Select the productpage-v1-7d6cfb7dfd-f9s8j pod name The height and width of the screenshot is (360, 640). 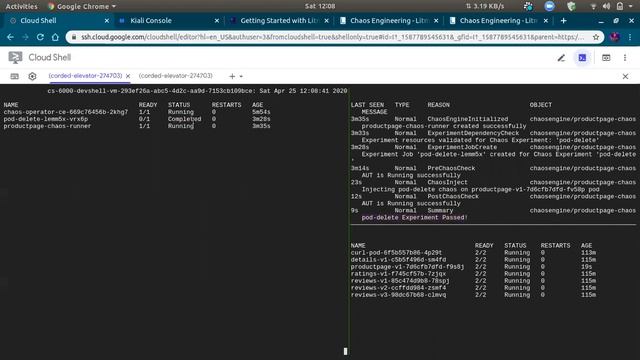click(407, 267)
